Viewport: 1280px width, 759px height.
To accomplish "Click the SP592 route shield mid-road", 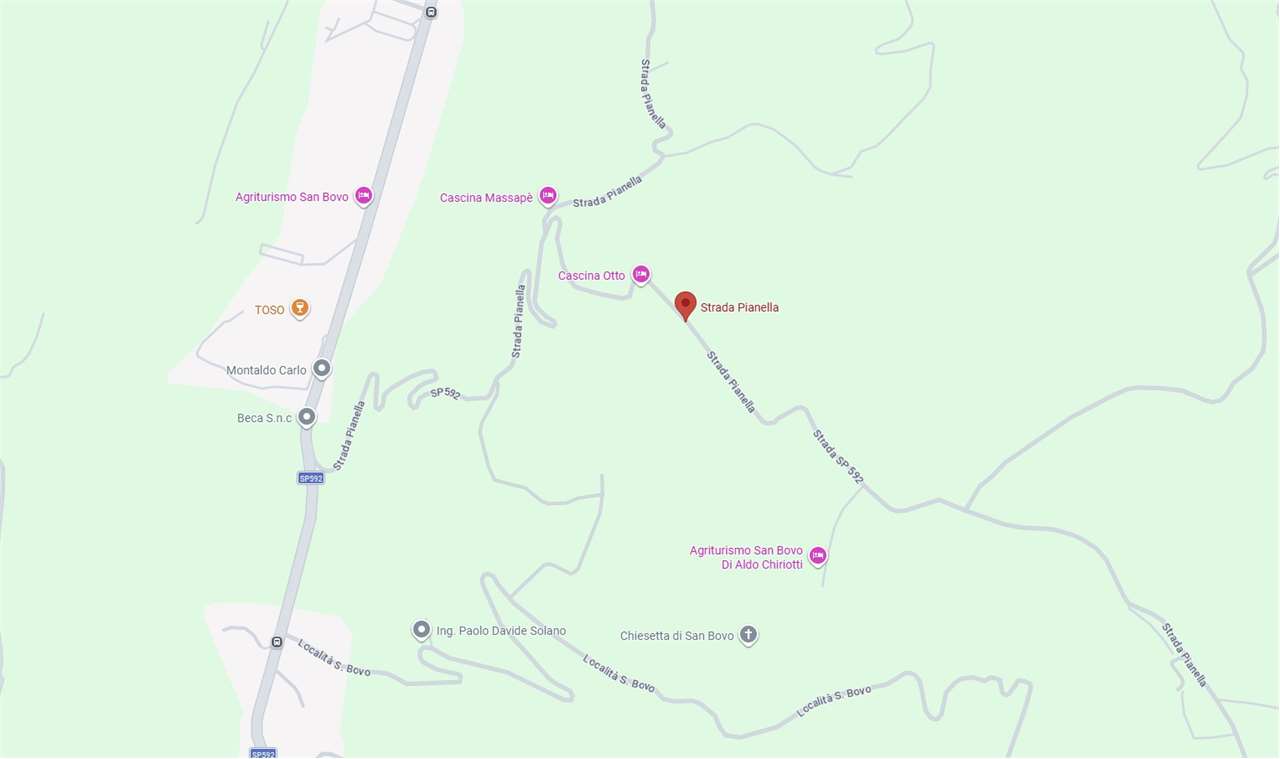I will pos(311,478).
